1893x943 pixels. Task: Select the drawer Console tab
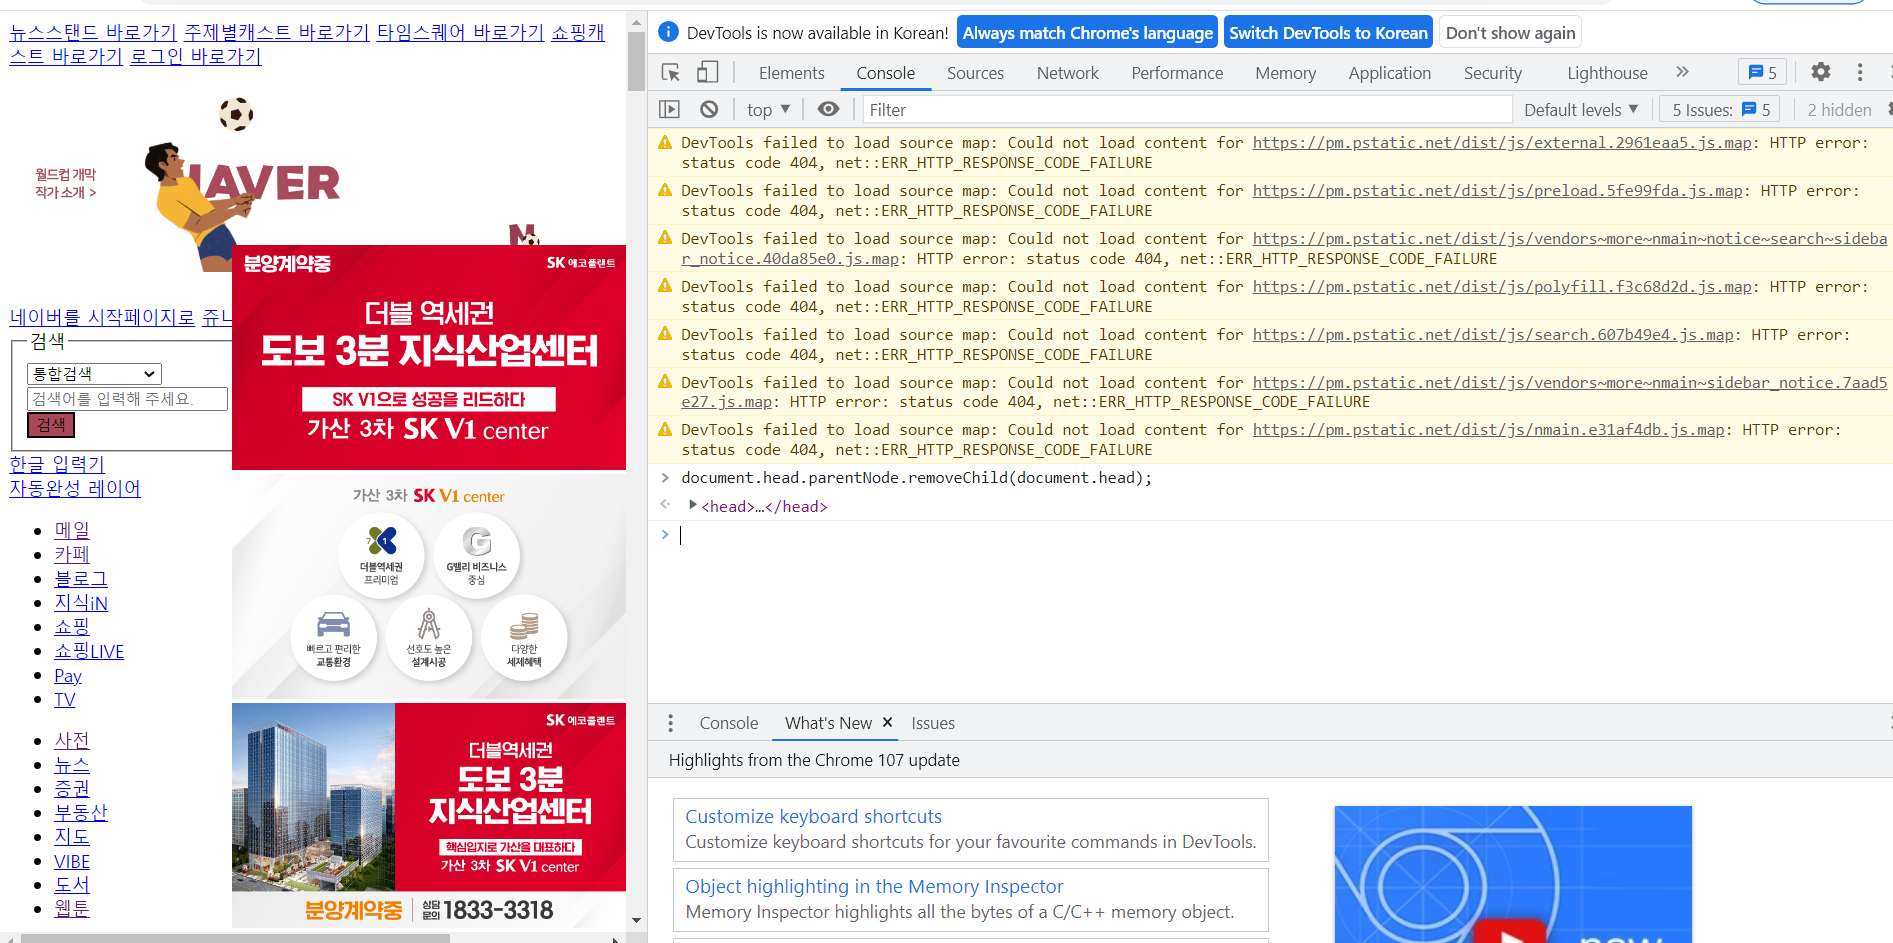click(x=728, y=723)
